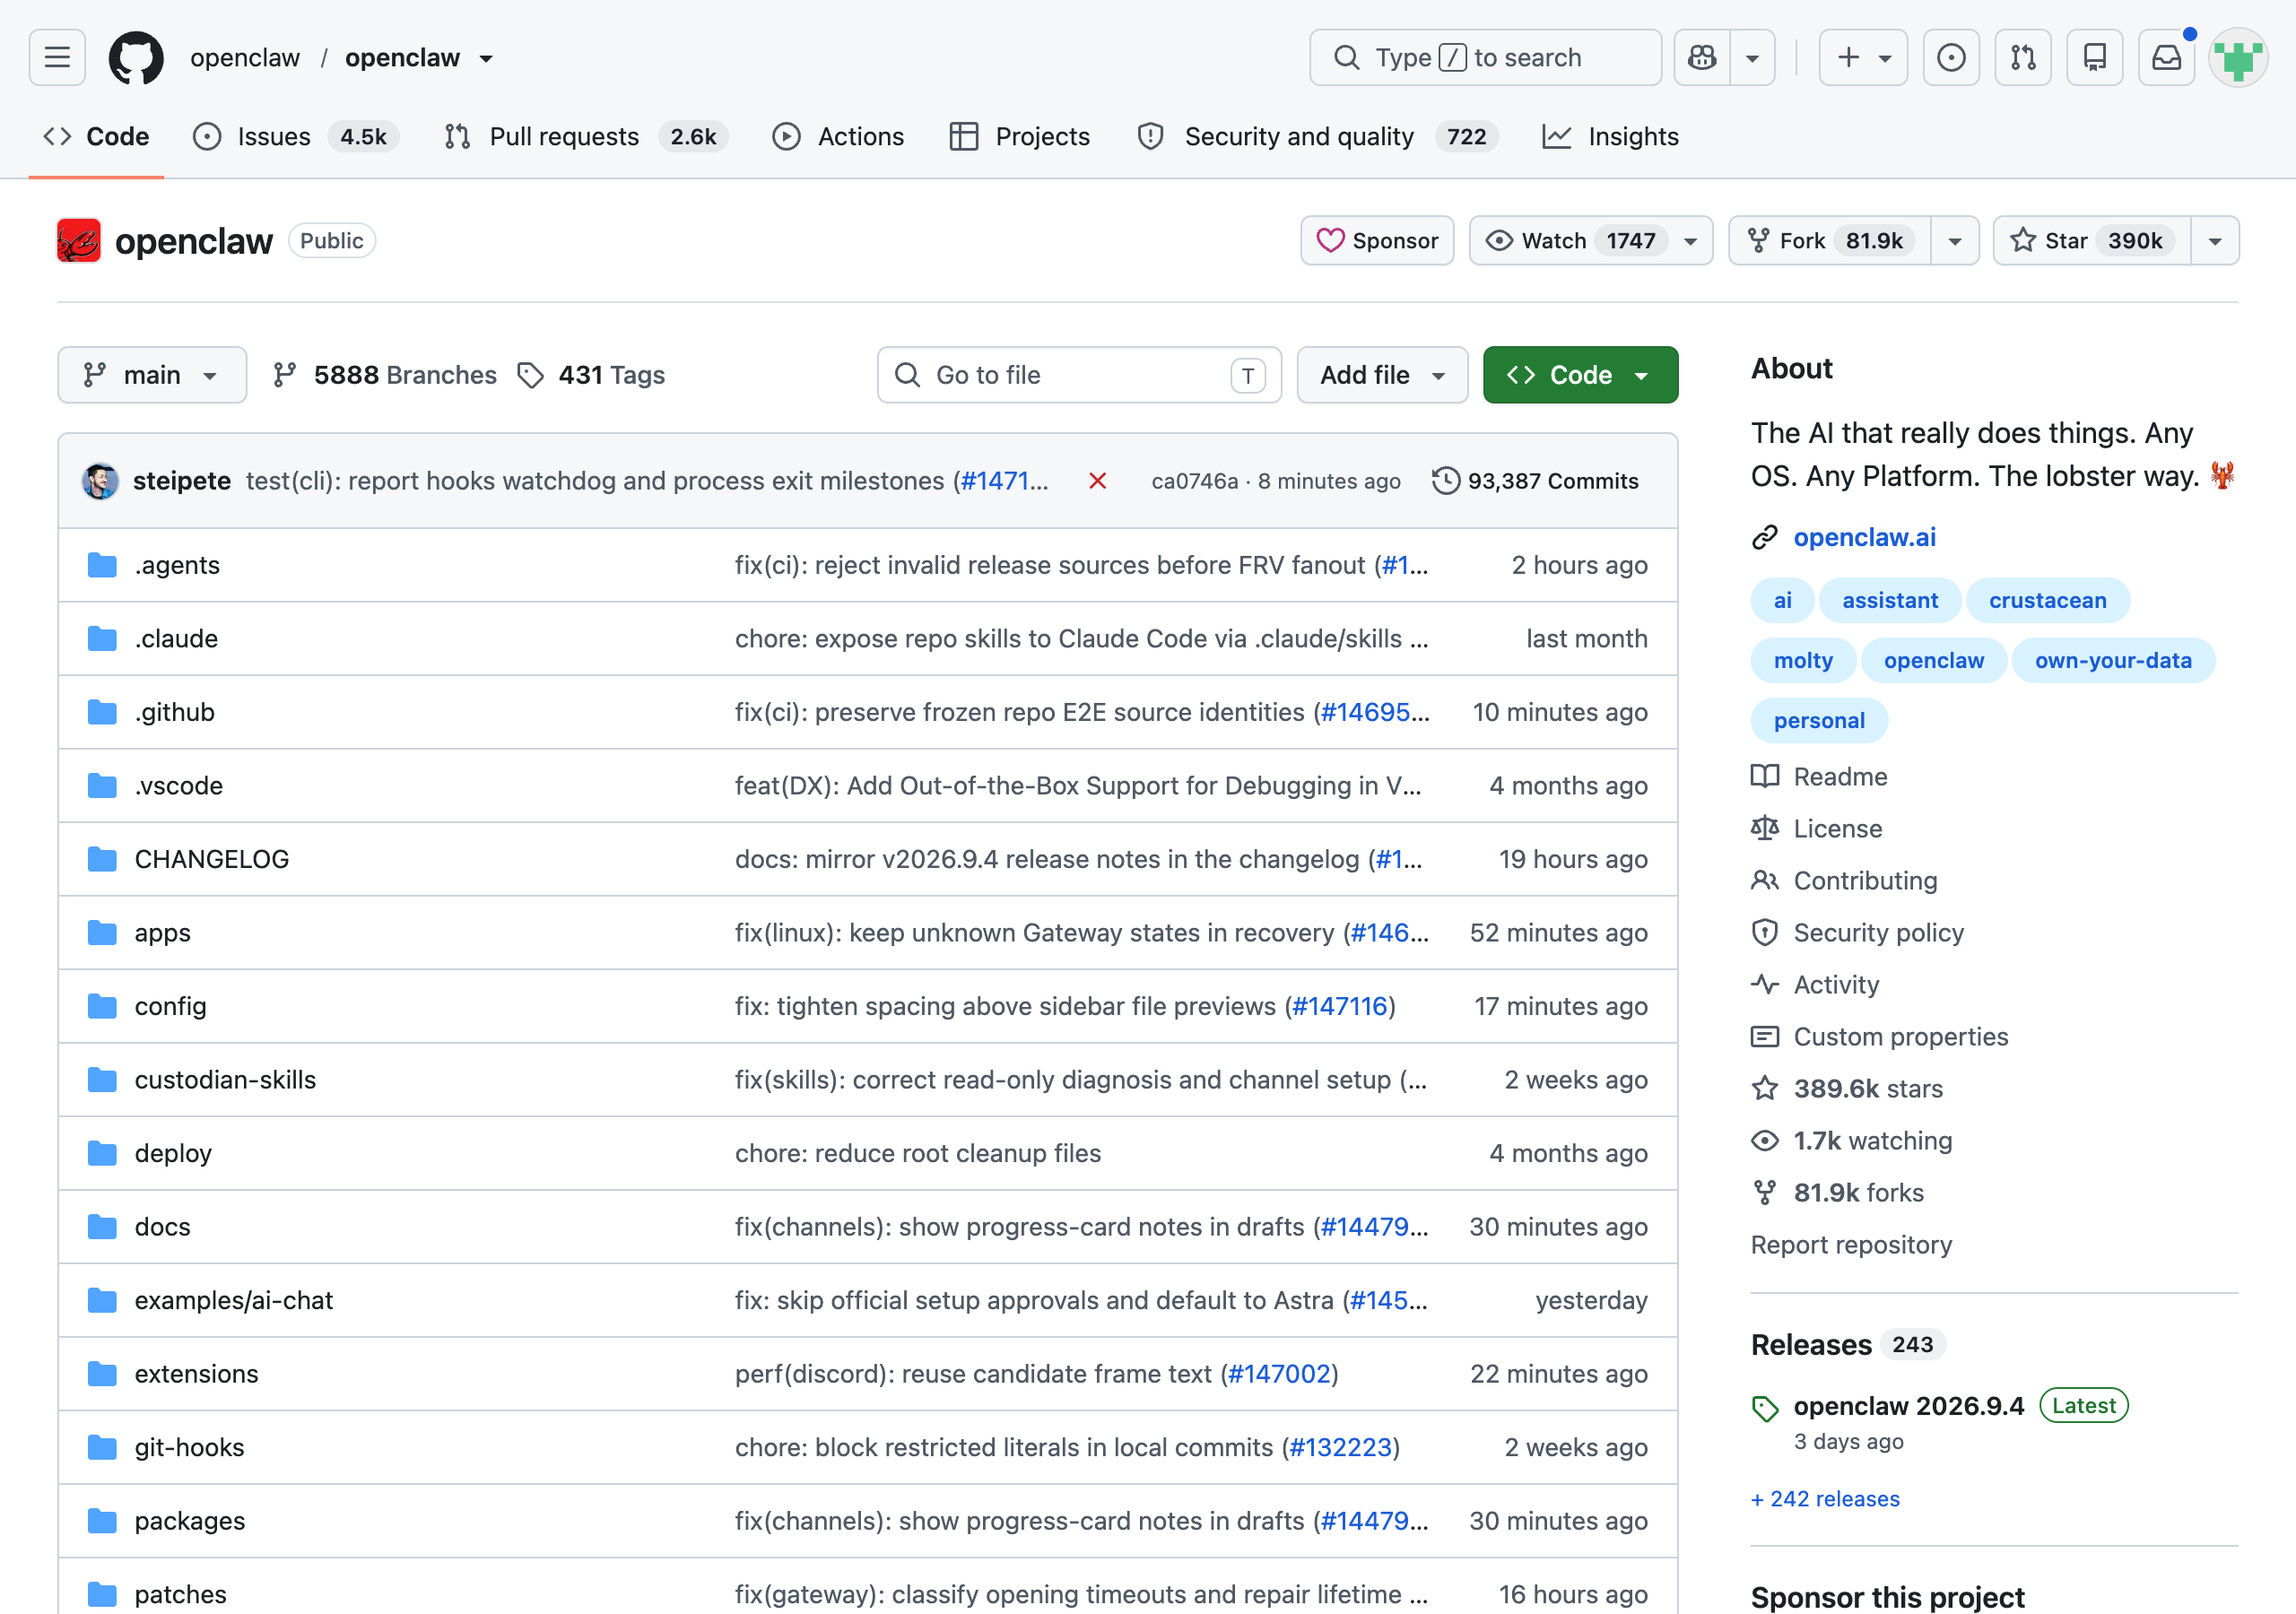Viewport: 2296px width, 1614px height.
Task: Go to the GitHub homepage logo
Action: [x=136, y=57]
